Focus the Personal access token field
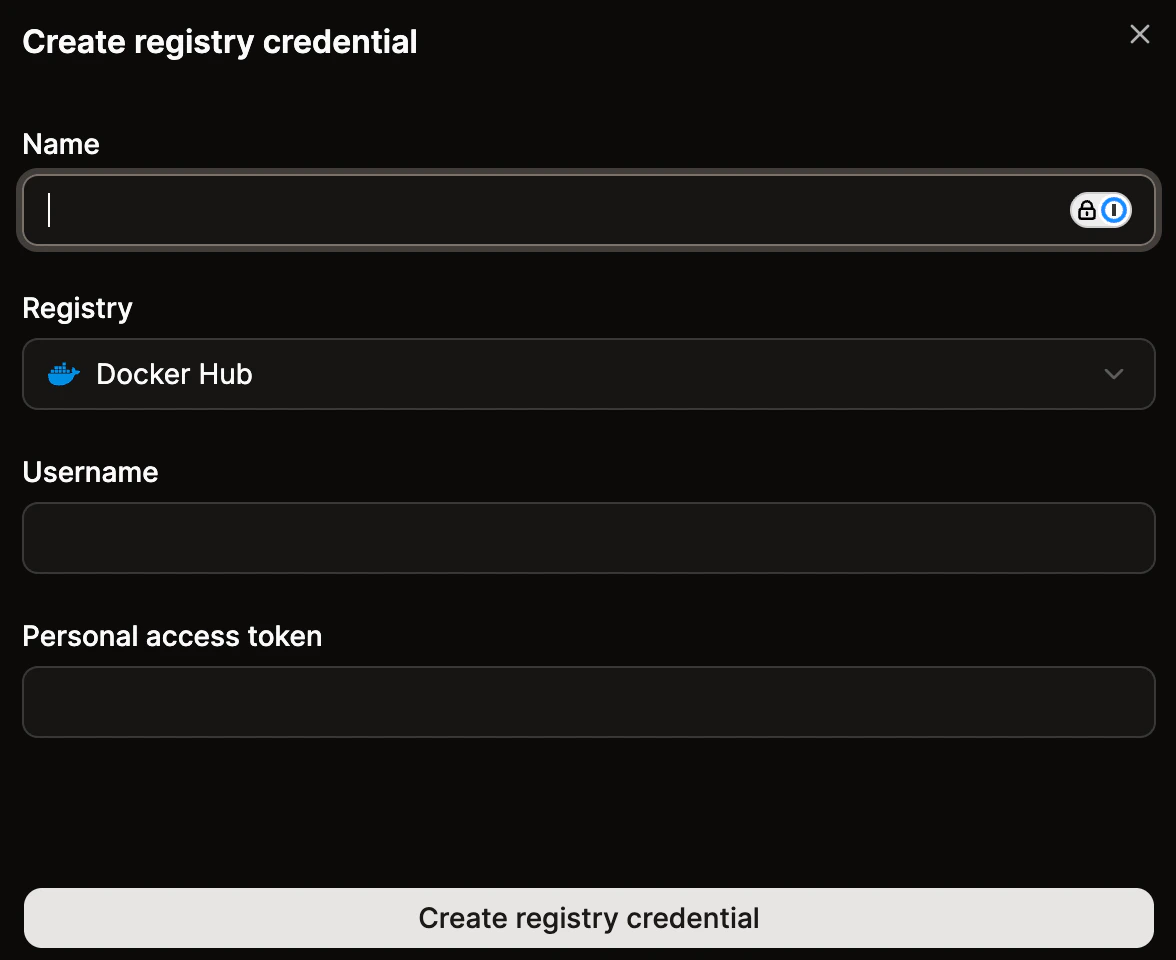The width and height of the screenshot is (1176, 960). (588, 701)
